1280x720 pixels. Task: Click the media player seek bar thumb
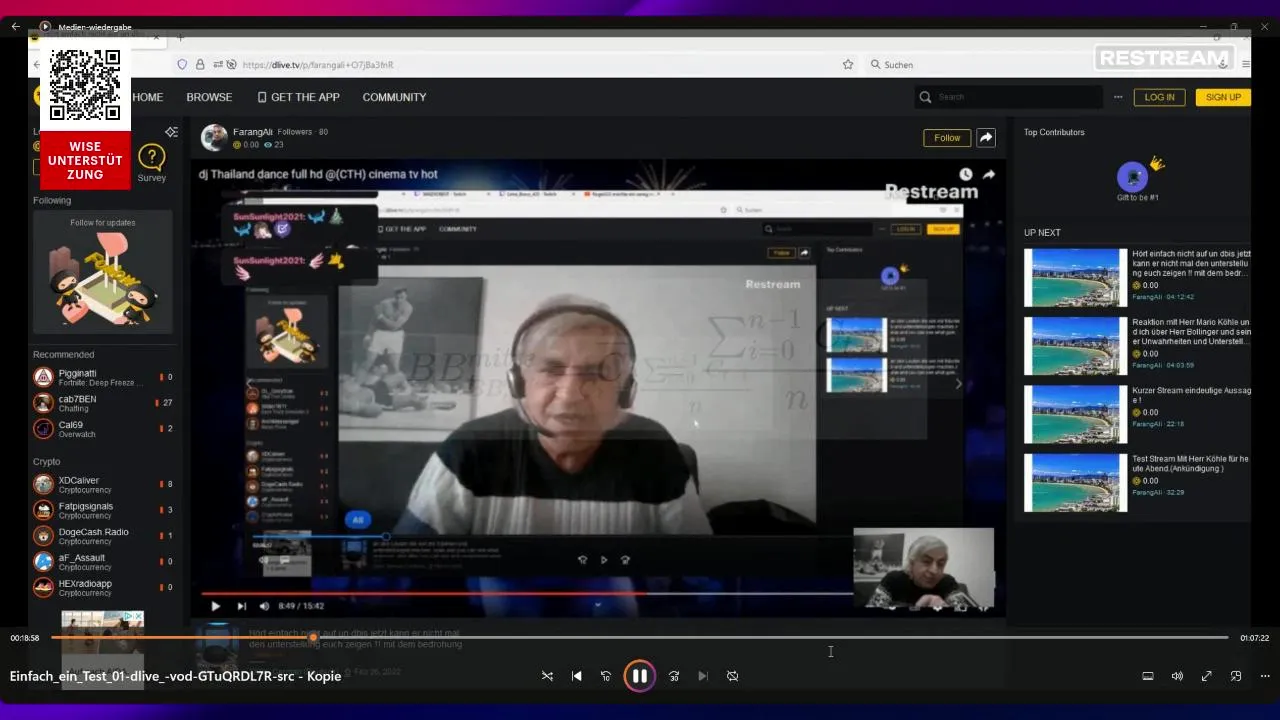point(313,637)
